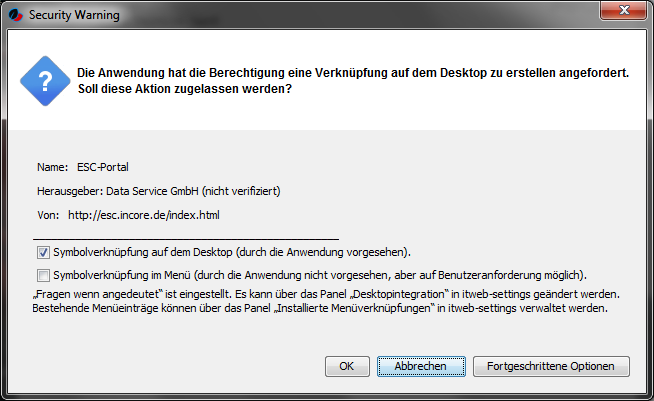654x401 pixels.
Task: Cancel with the Abbrechen button
Action: (x=421, y=366)
